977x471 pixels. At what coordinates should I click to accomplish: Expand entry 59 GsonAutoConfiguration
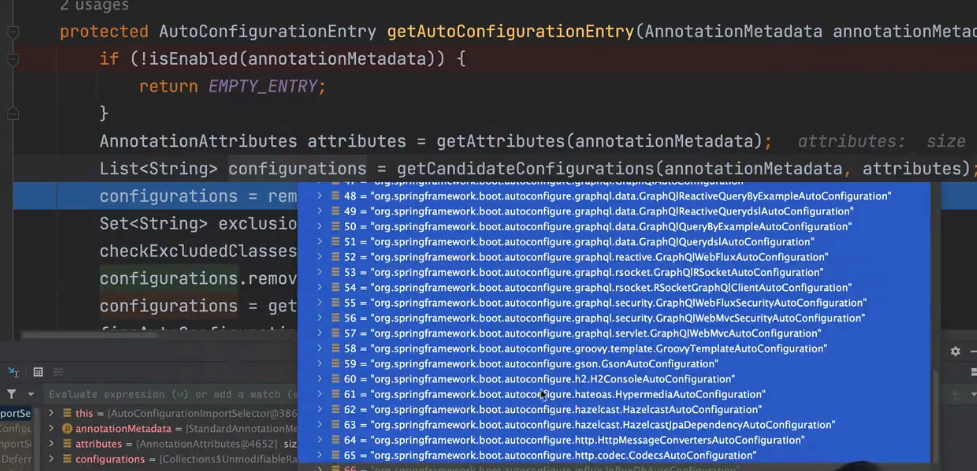[320, 364]
